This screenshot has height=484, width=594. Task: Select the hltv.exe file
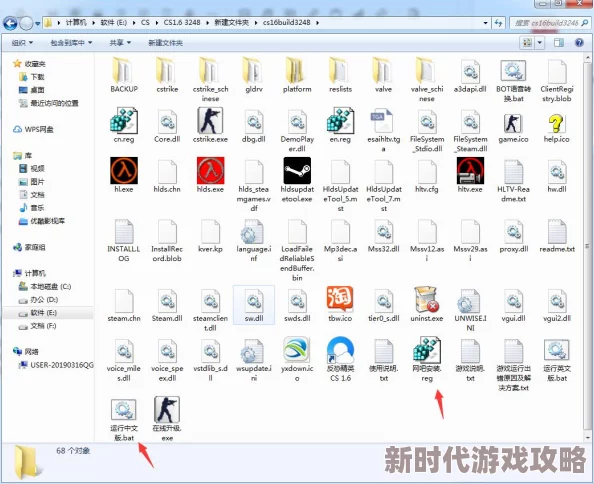point(470,175)
